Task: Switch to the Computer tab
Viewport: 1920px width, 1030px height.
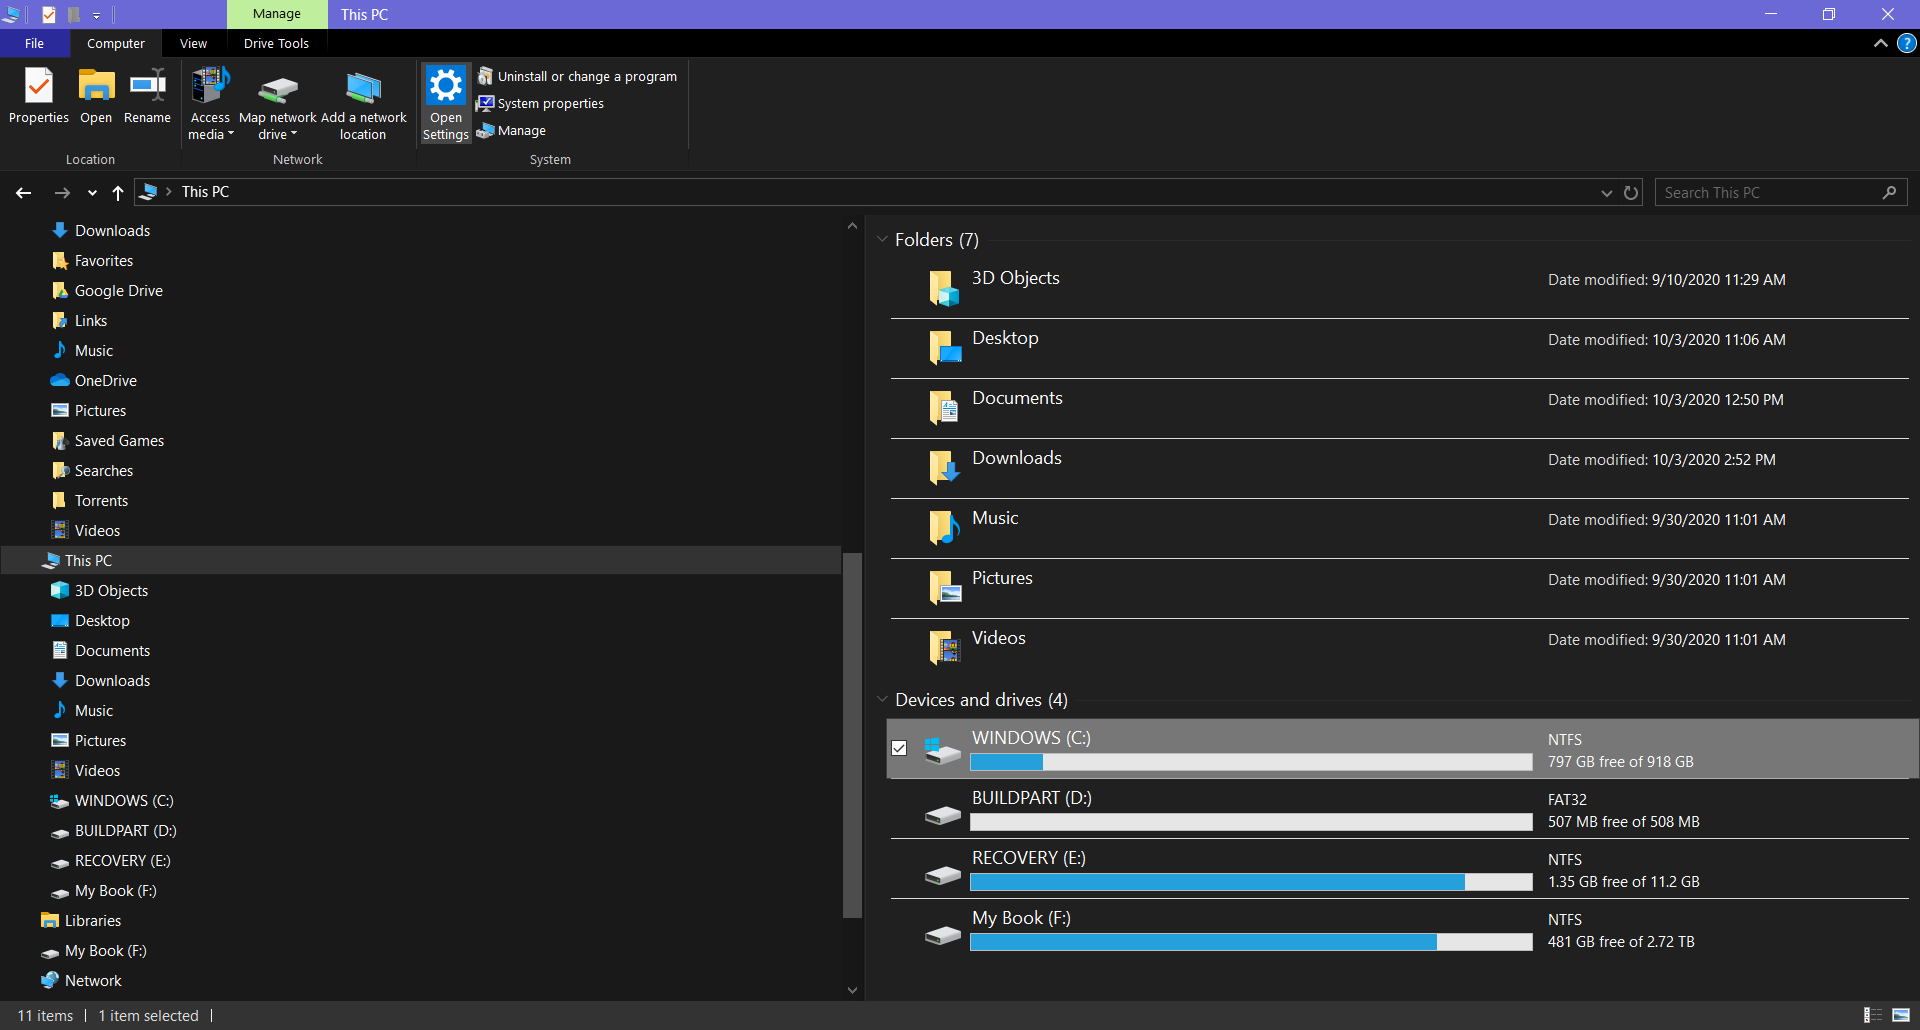Action: [x=116, y=43]
